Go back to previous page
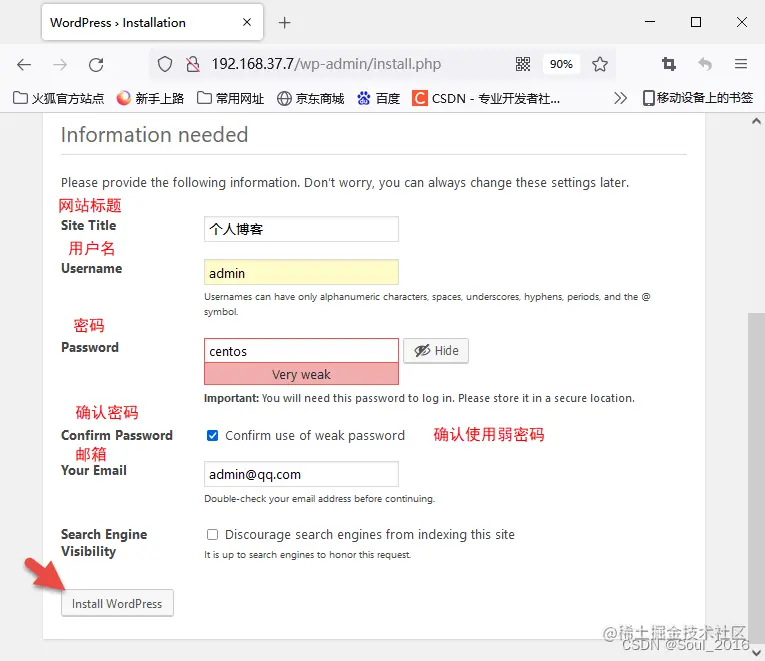 pyautogui.click(x=23, y=64)
